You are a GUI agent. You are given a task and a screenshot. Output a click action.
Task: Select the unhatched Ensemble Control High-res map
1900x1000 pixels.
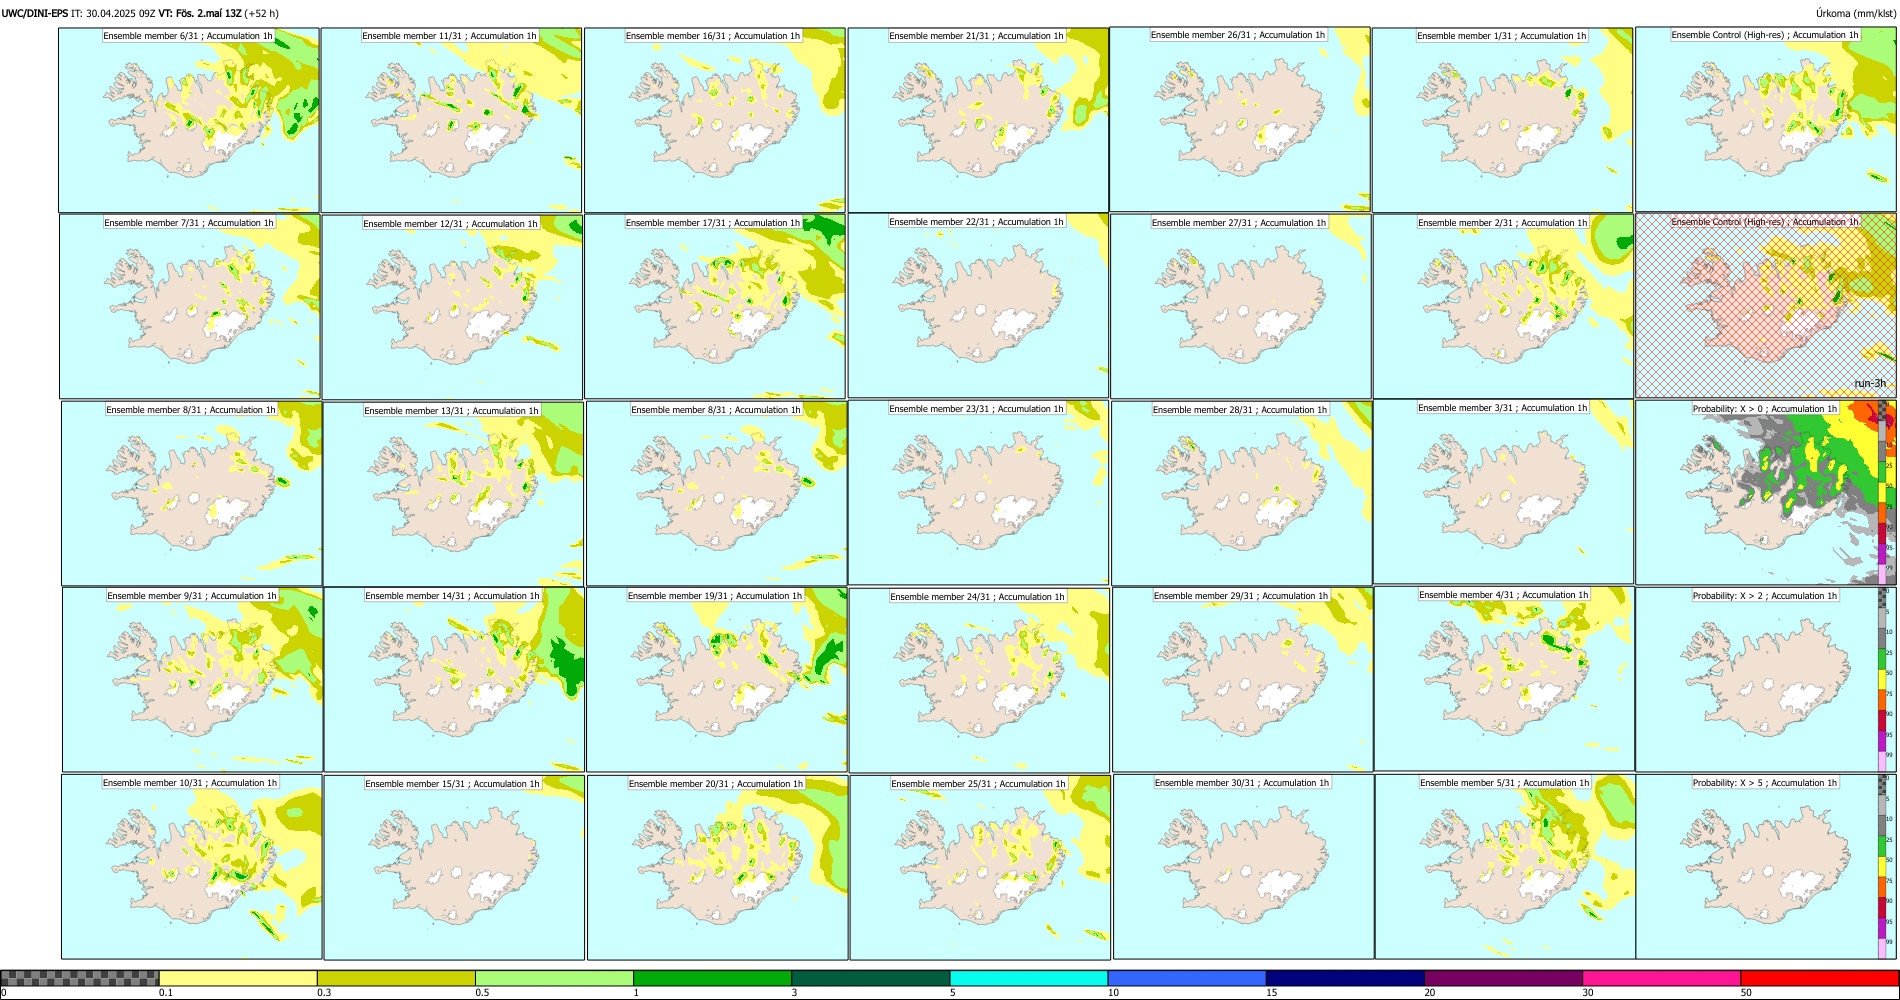pos(1766,119)
